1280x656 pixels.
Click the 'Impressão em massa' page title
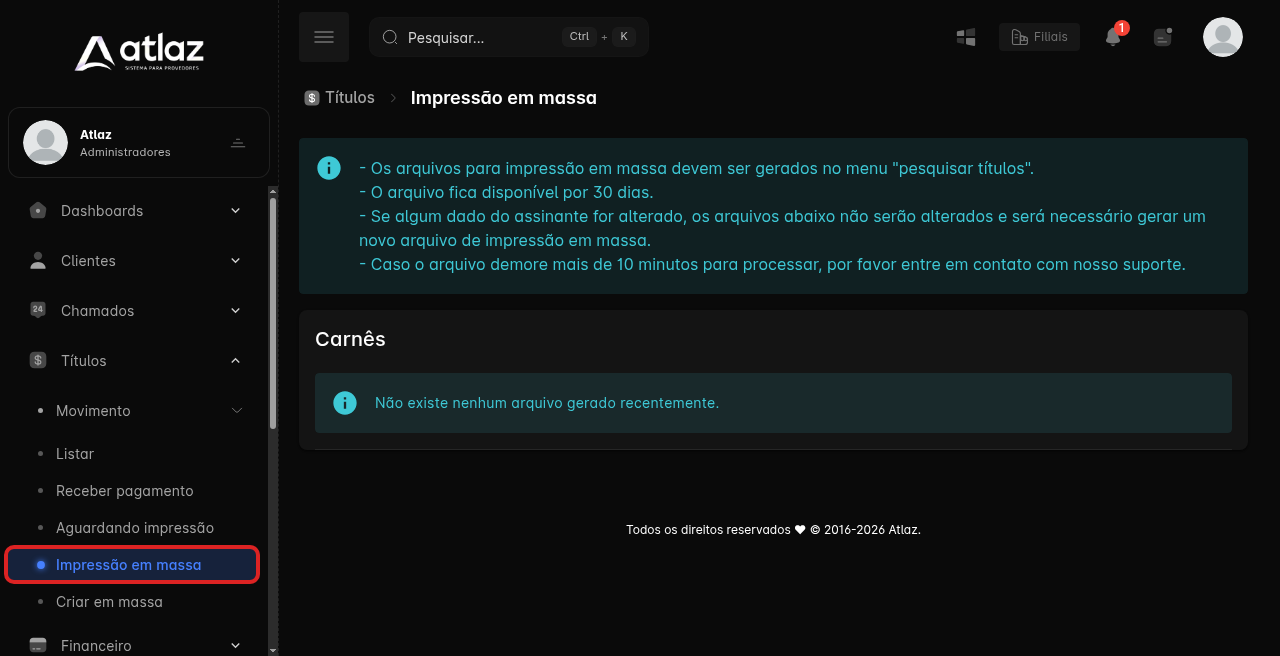(x=504, y=98)
